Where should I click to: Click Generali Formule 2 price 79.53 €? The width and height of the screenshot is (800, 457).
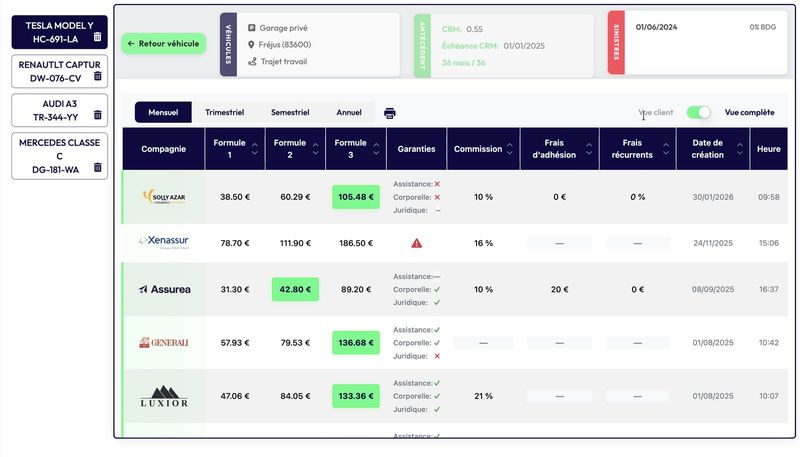[x=295, y=343]
